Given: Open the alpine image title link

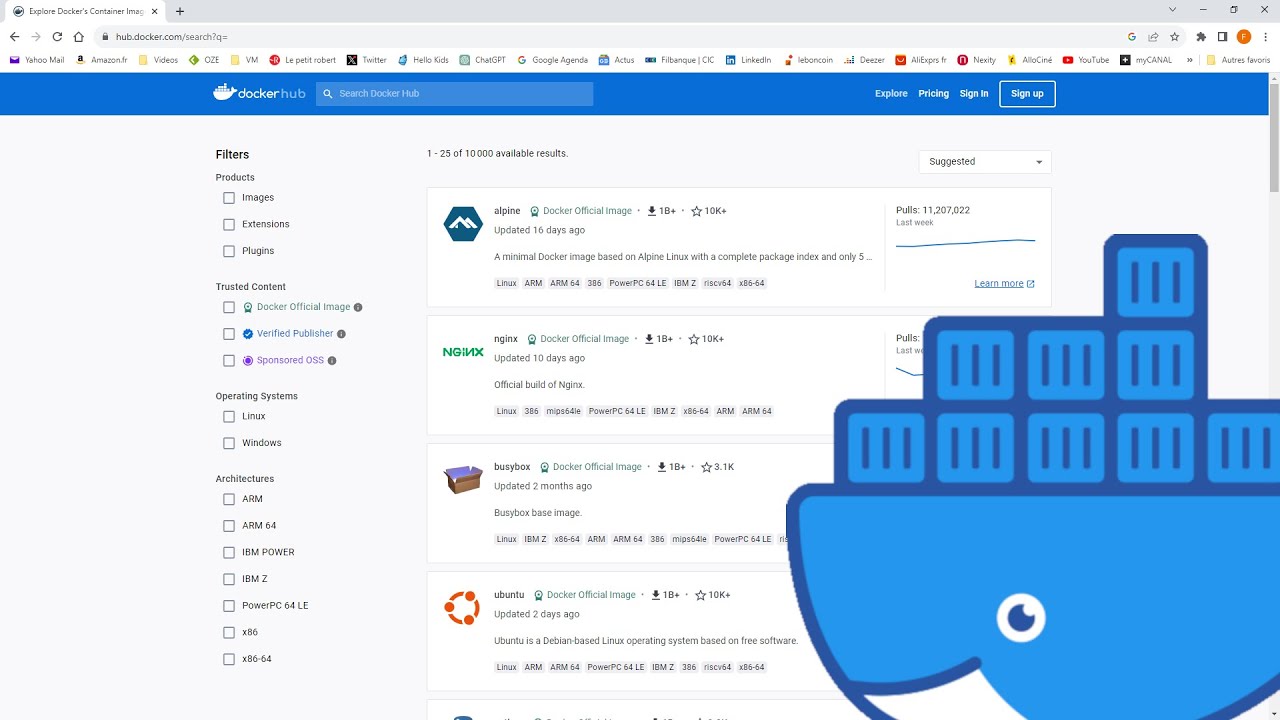Looking at the screenshot, I should [507, 211].
